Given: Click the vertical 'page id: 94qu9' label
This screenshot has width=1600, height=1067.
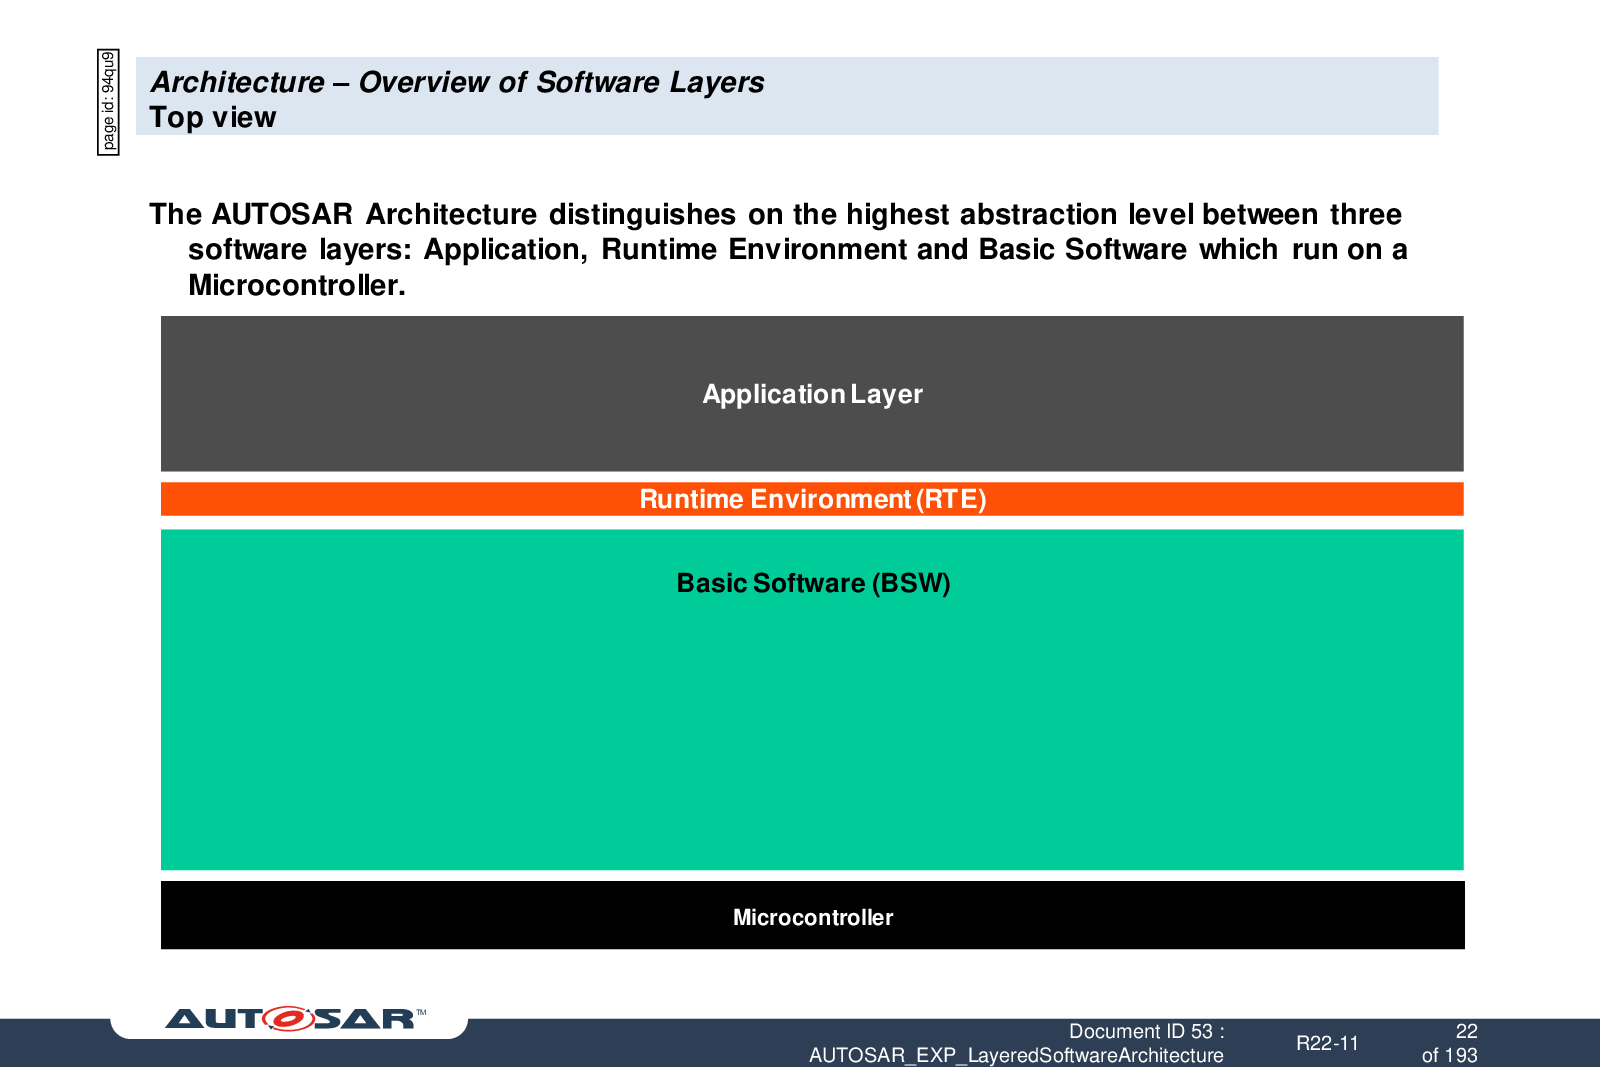Looking at the screenshot, I should point(108,102).
